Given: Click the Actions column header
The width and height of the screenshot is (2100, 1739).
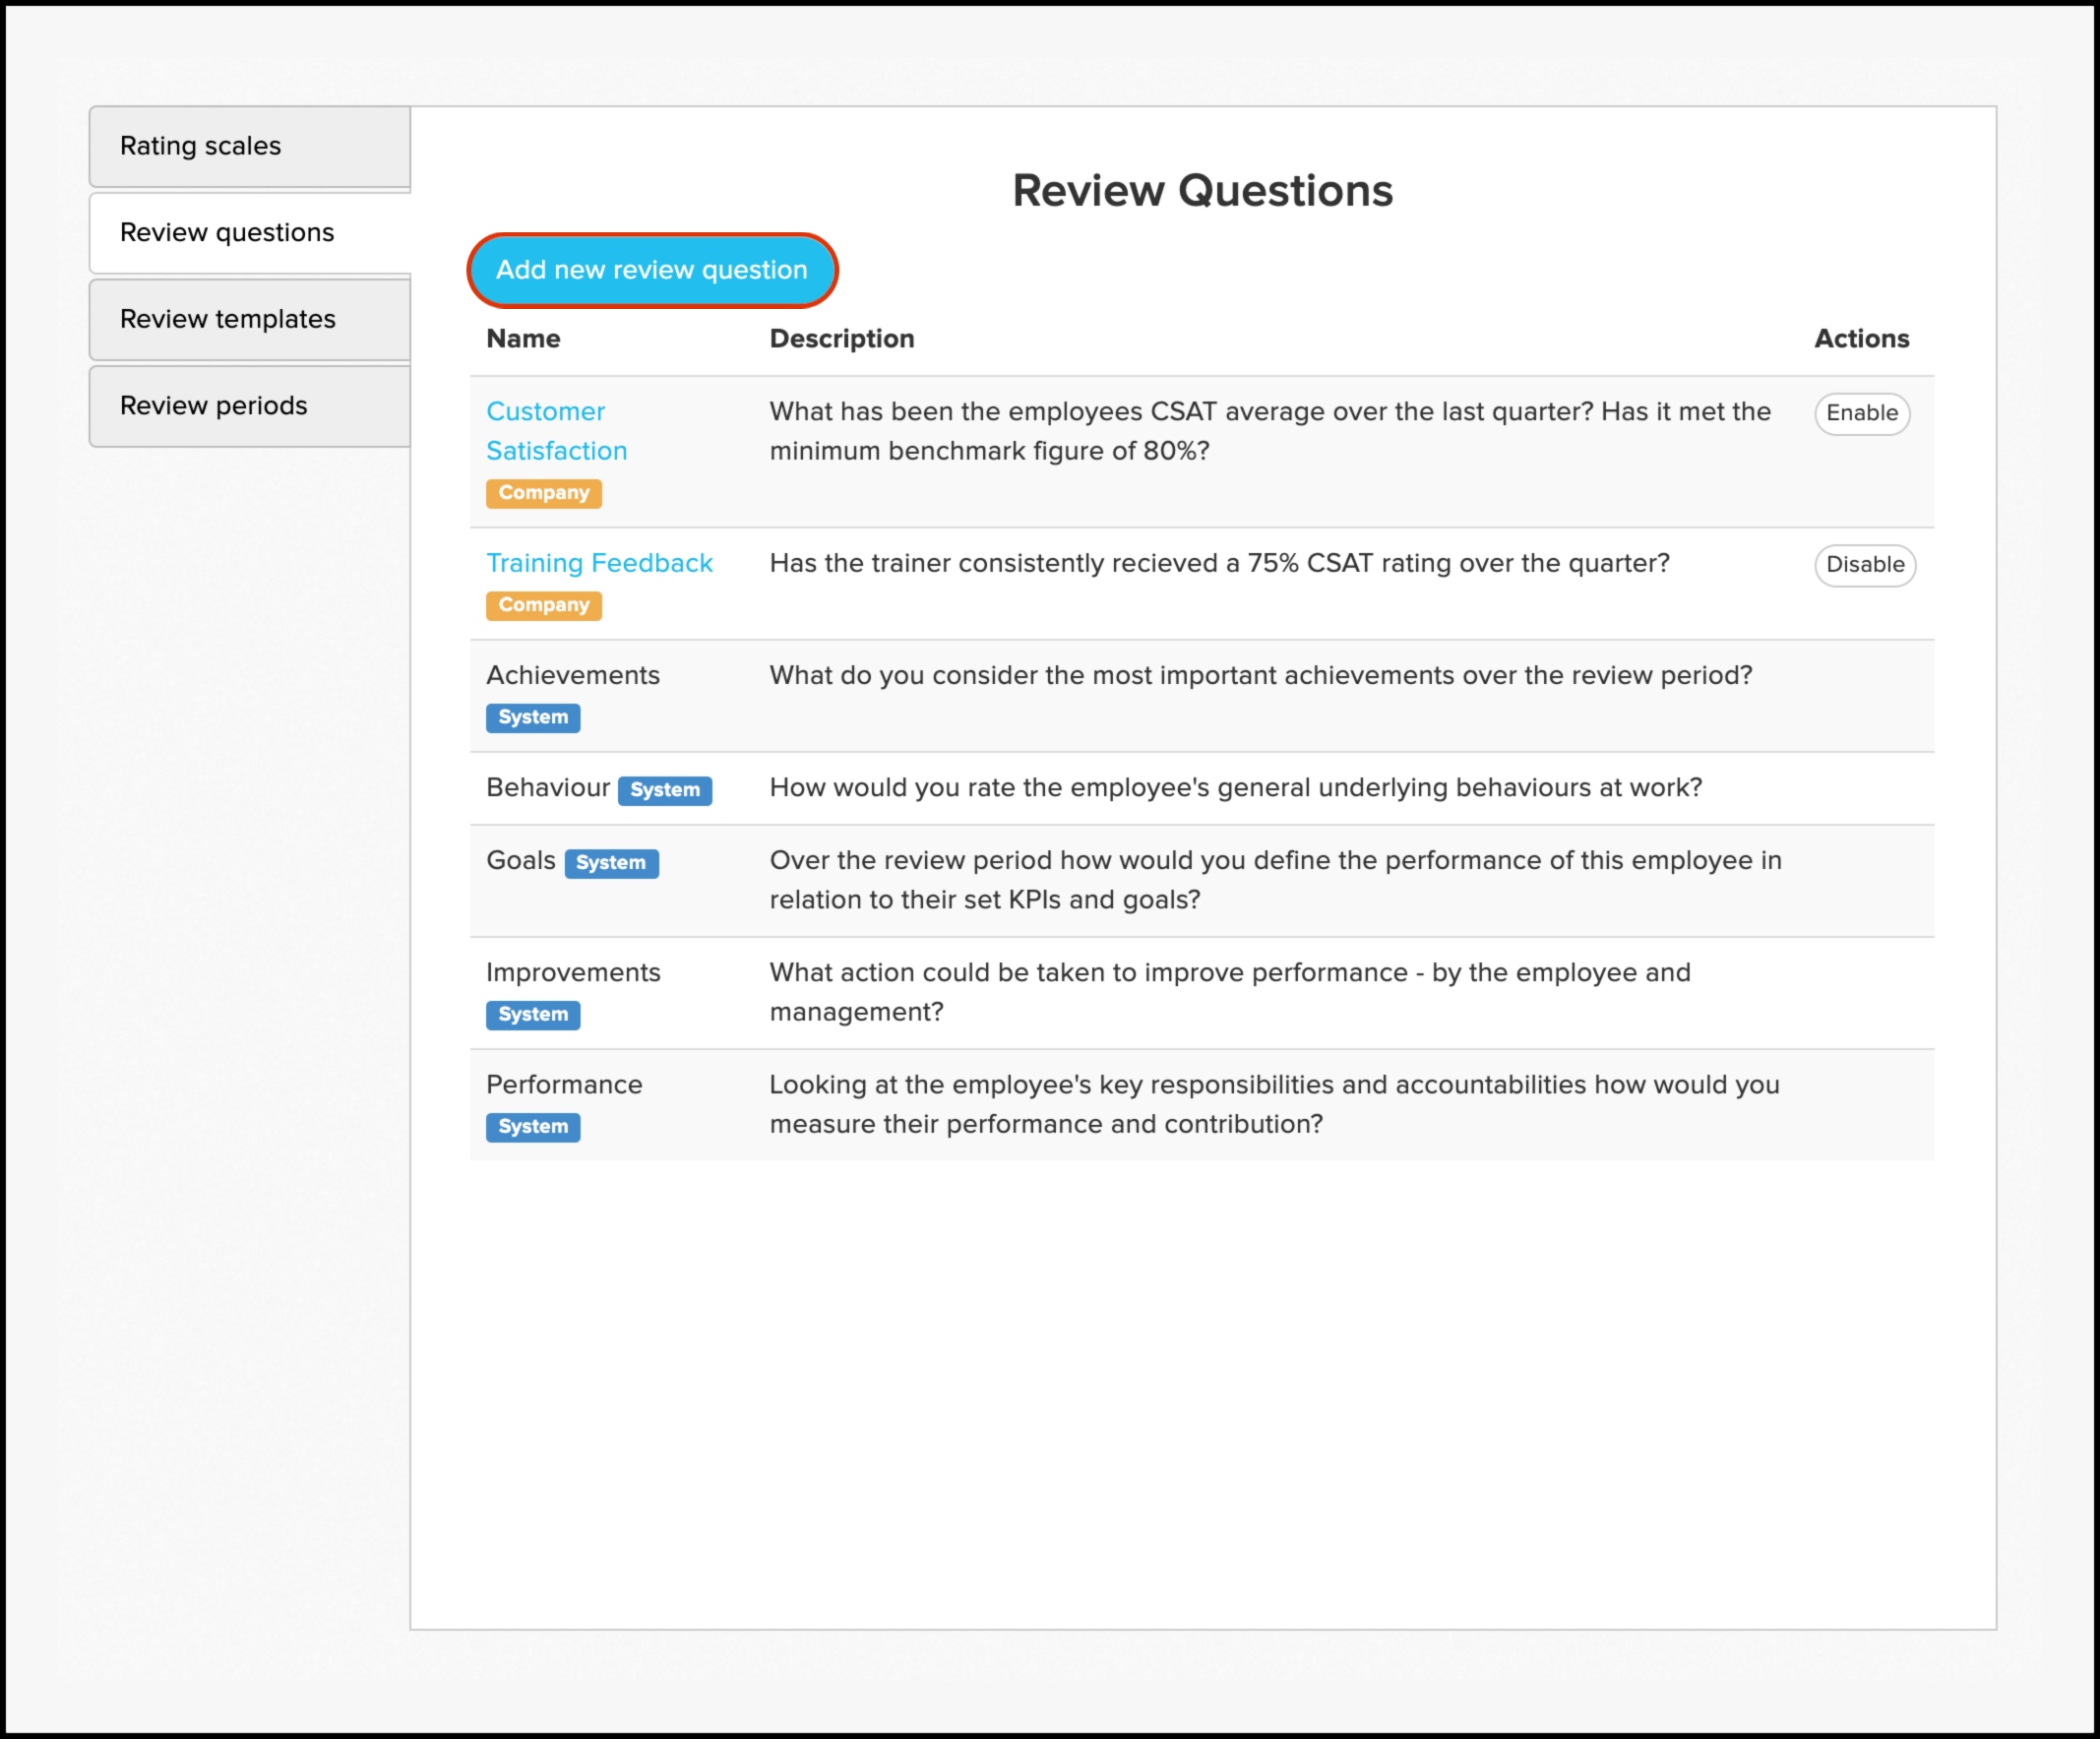Looking at the screenshot, I should coord(1860,339).
